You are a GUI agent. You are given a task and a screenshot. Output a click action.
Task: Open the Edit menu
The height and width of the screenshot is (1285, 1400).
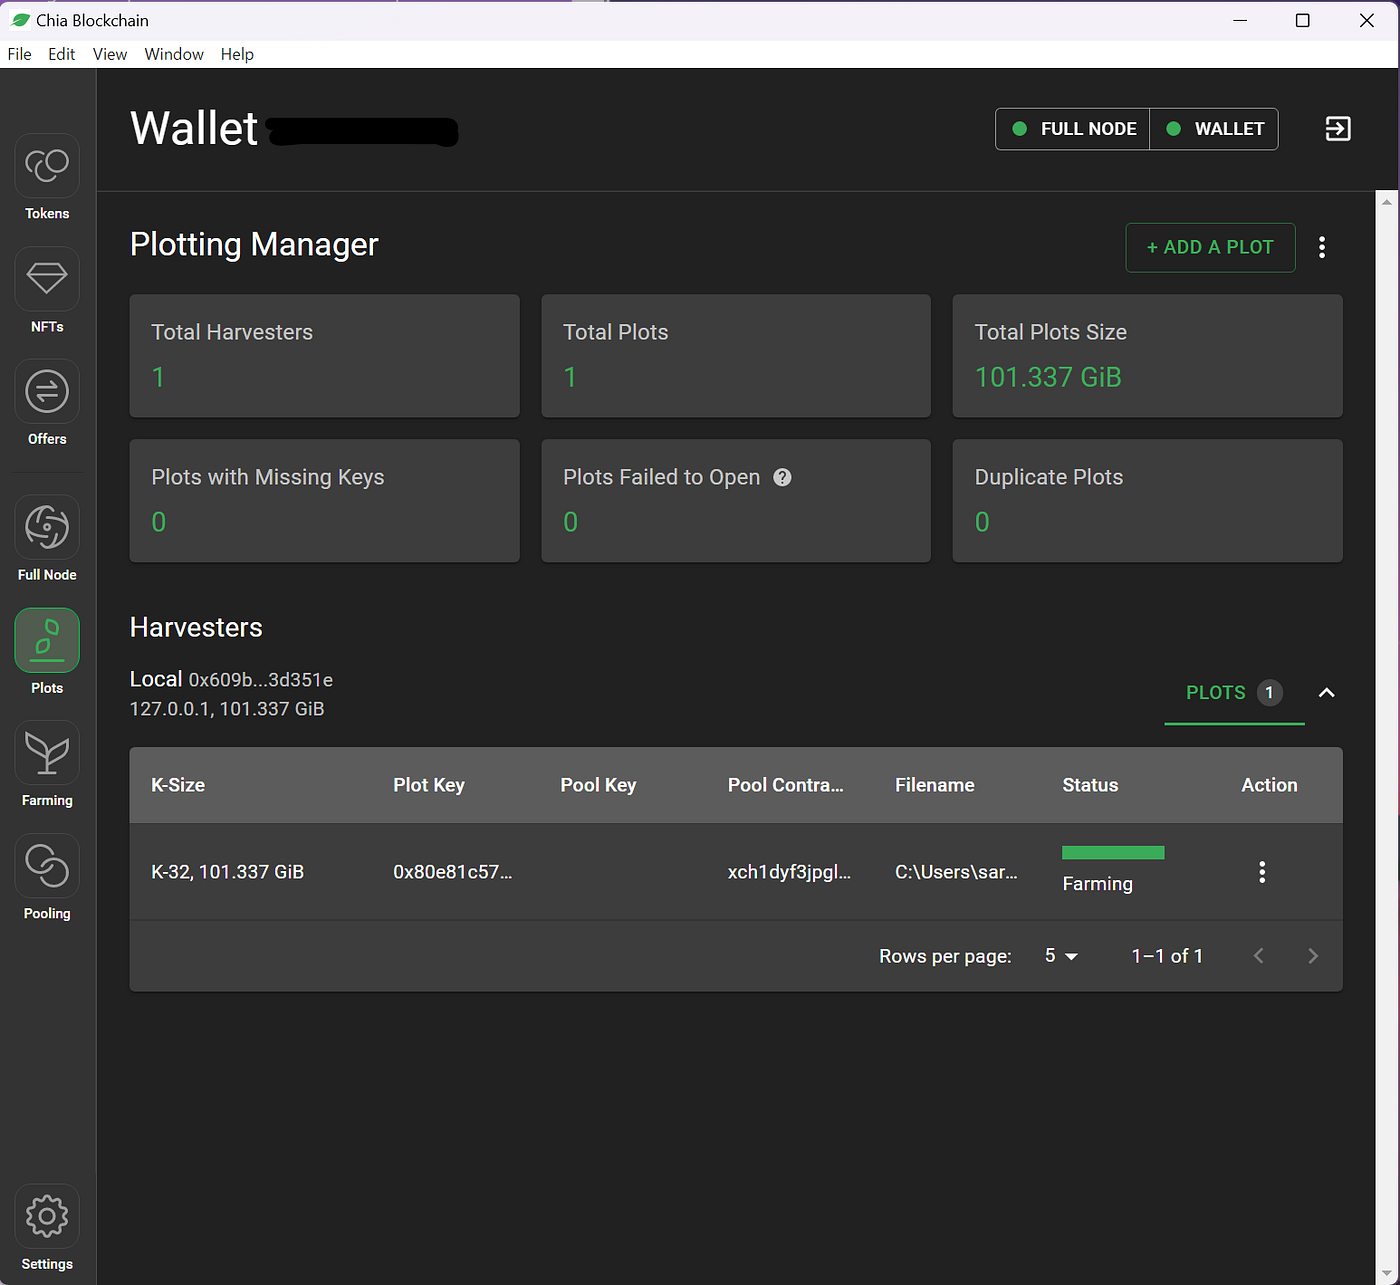tap(62, 54)
